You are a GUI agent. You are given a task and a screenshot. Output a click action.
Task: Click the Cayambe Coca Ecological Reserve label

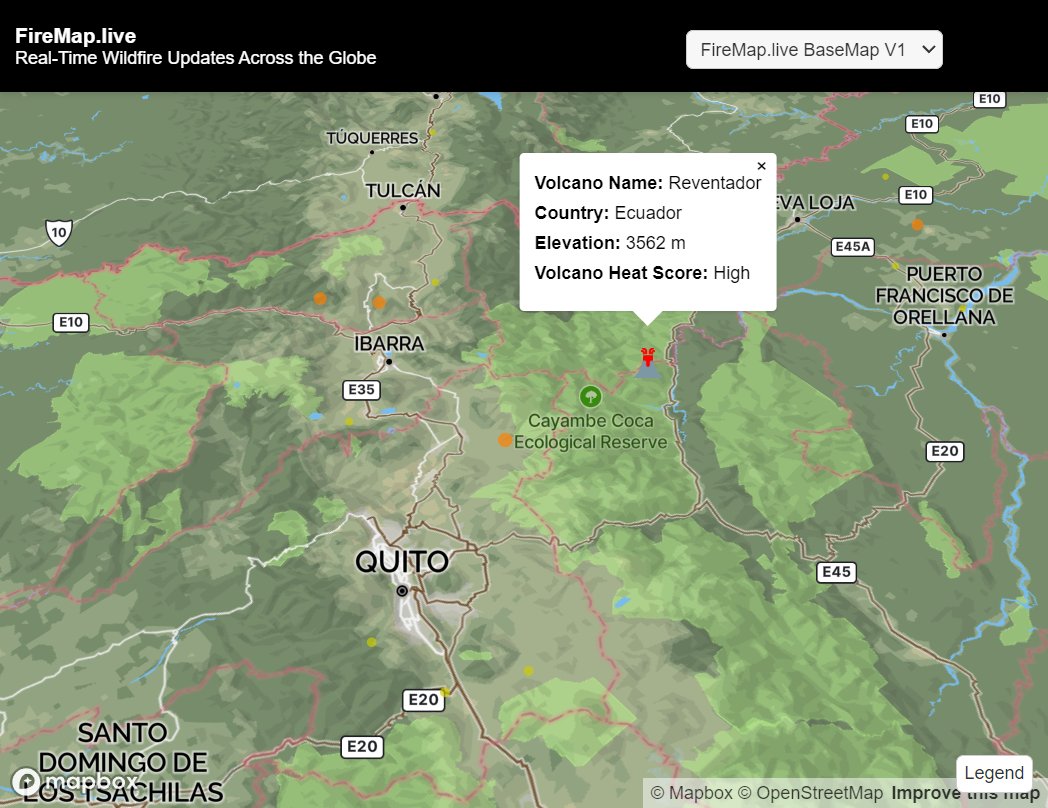point(590,432)
